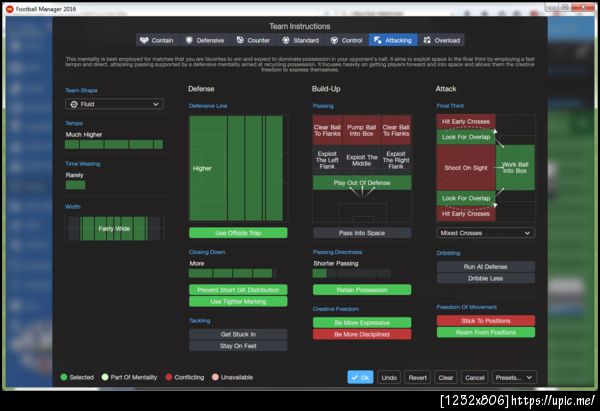The image size is (600, 411).
Task: Select top Hit Early Crosses
Action: (x=466, y=122)
